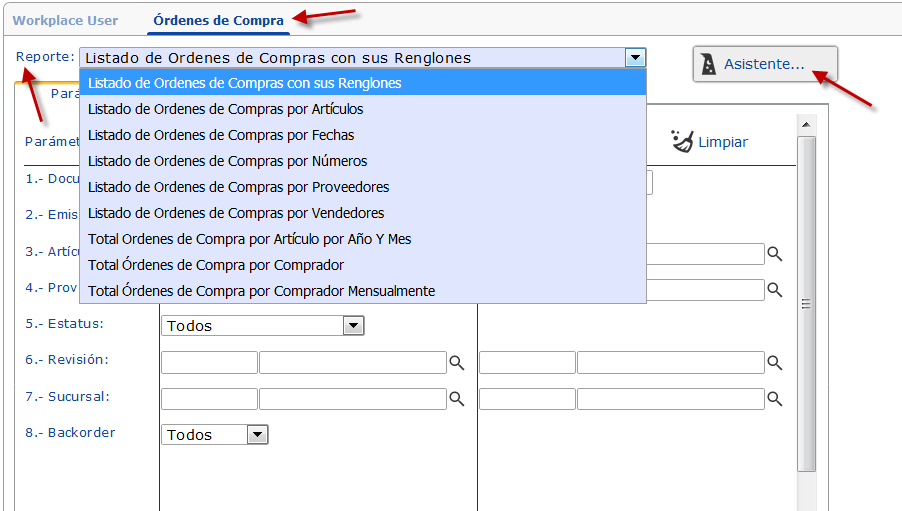Choose Listado de Ordenes de Compras por Artículos
The width and height of the screenshot is (902, 511).
click(x=225, y=109)
